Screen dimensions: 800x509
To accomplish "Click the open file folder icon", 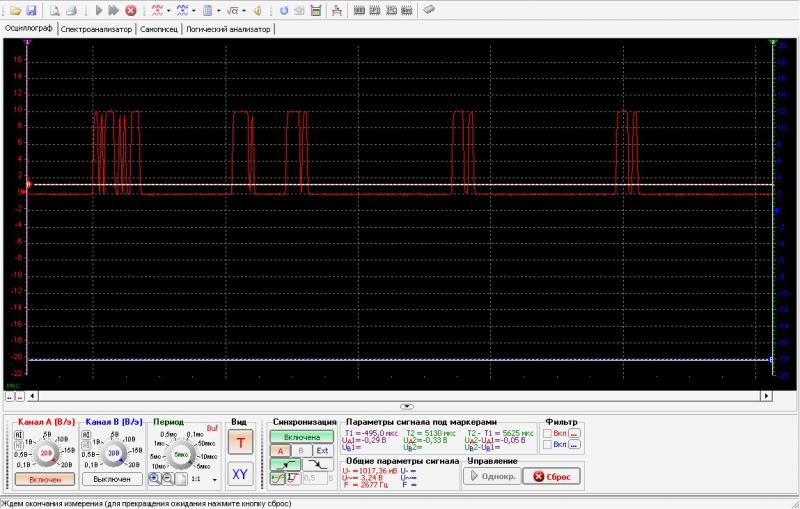I will point(16,10).
